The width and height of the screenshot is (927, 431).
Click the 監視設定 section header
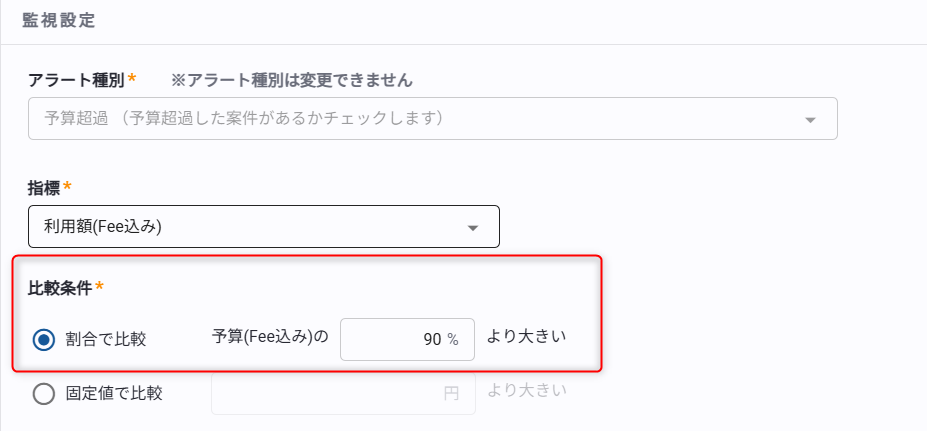(59, 20)
